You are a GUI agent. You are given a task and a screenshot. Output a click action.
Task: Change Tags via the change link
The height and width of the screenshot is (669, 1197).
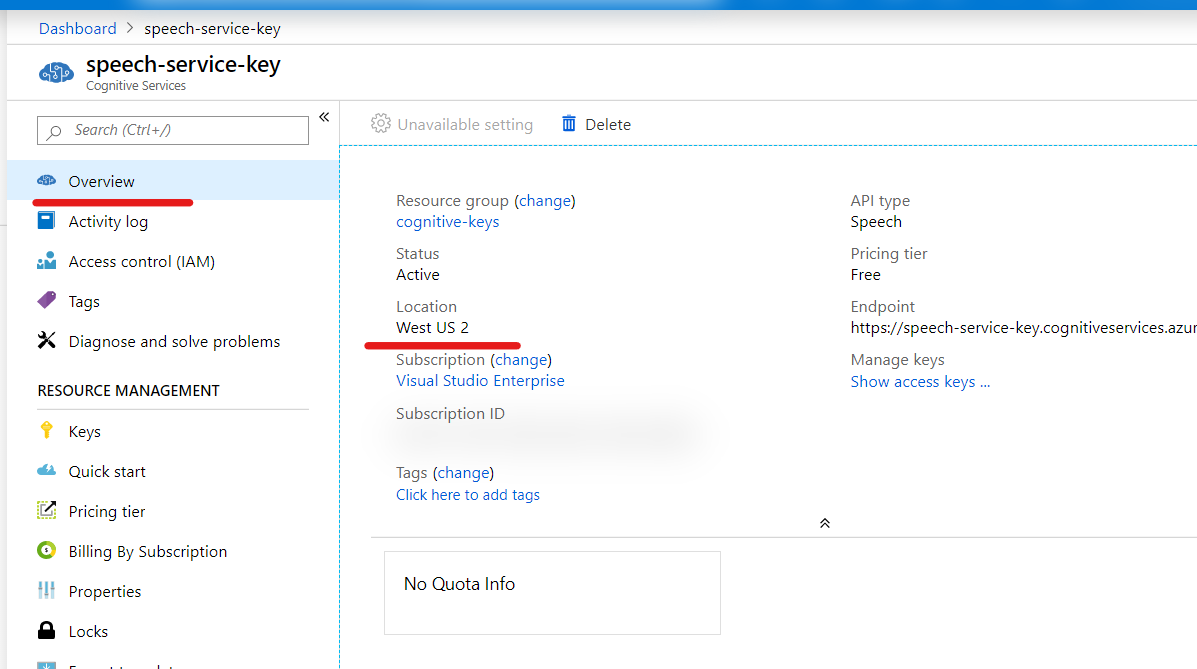coord(463,473)
